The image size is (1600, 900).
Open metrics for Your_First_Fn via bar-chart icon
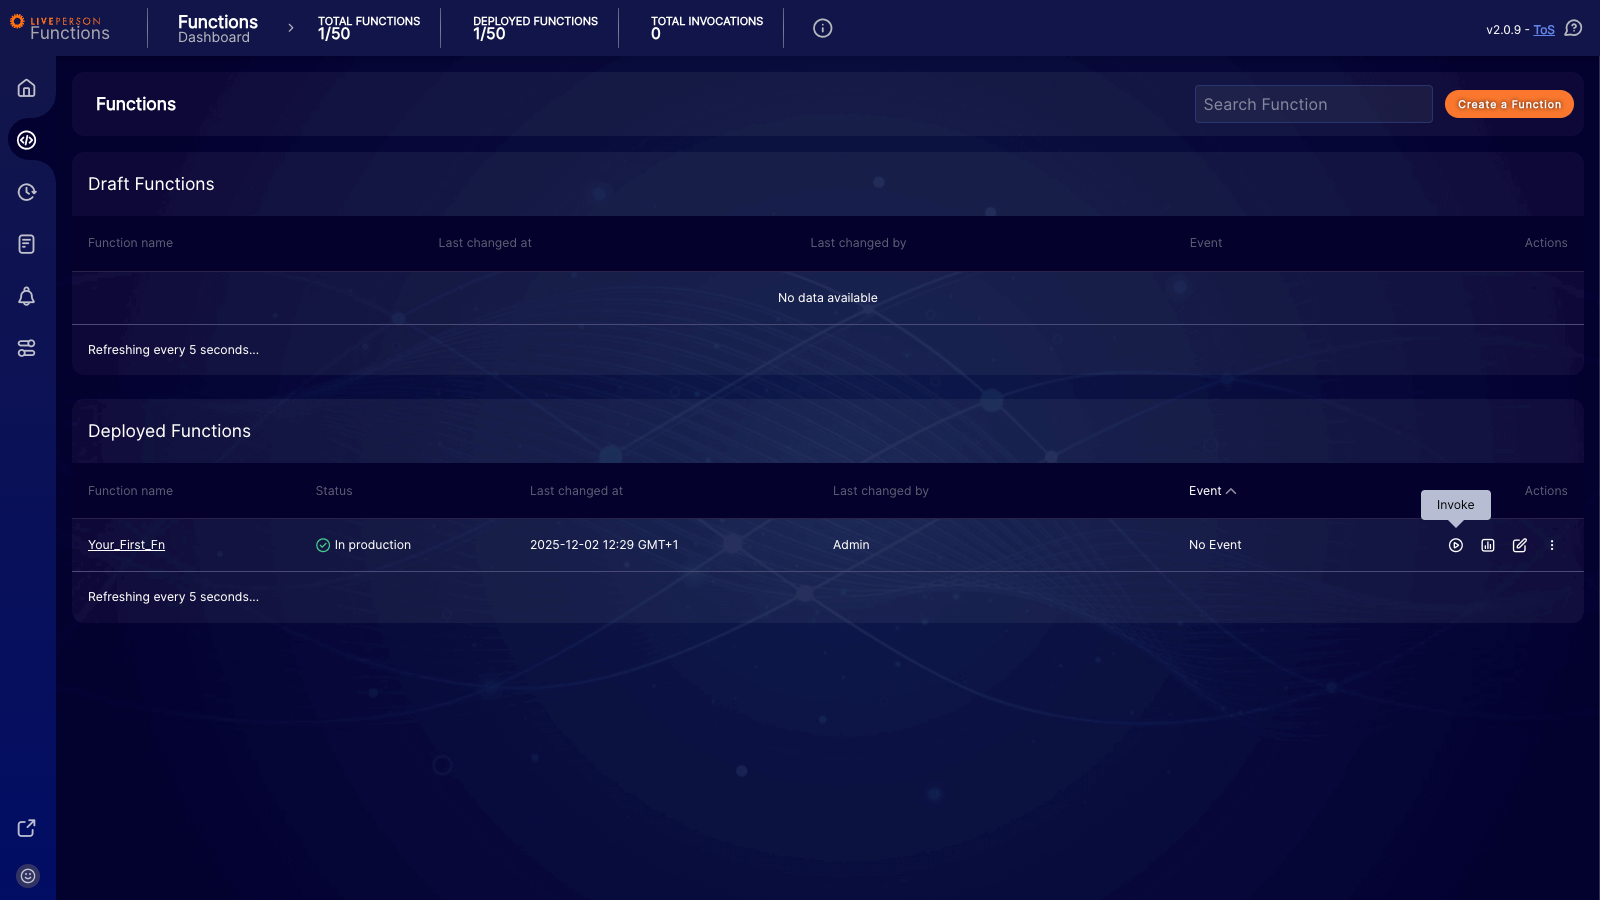1488,545
